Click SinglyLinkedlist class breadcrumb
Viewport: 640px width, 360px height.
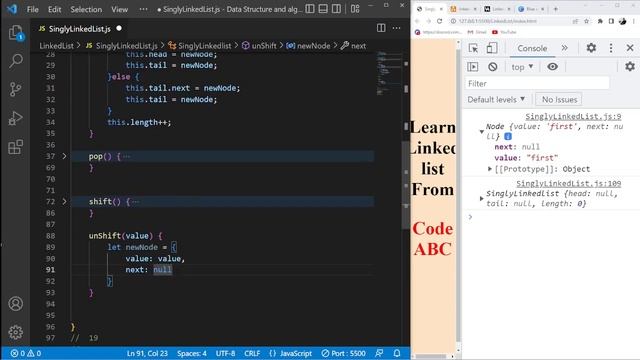200,46
